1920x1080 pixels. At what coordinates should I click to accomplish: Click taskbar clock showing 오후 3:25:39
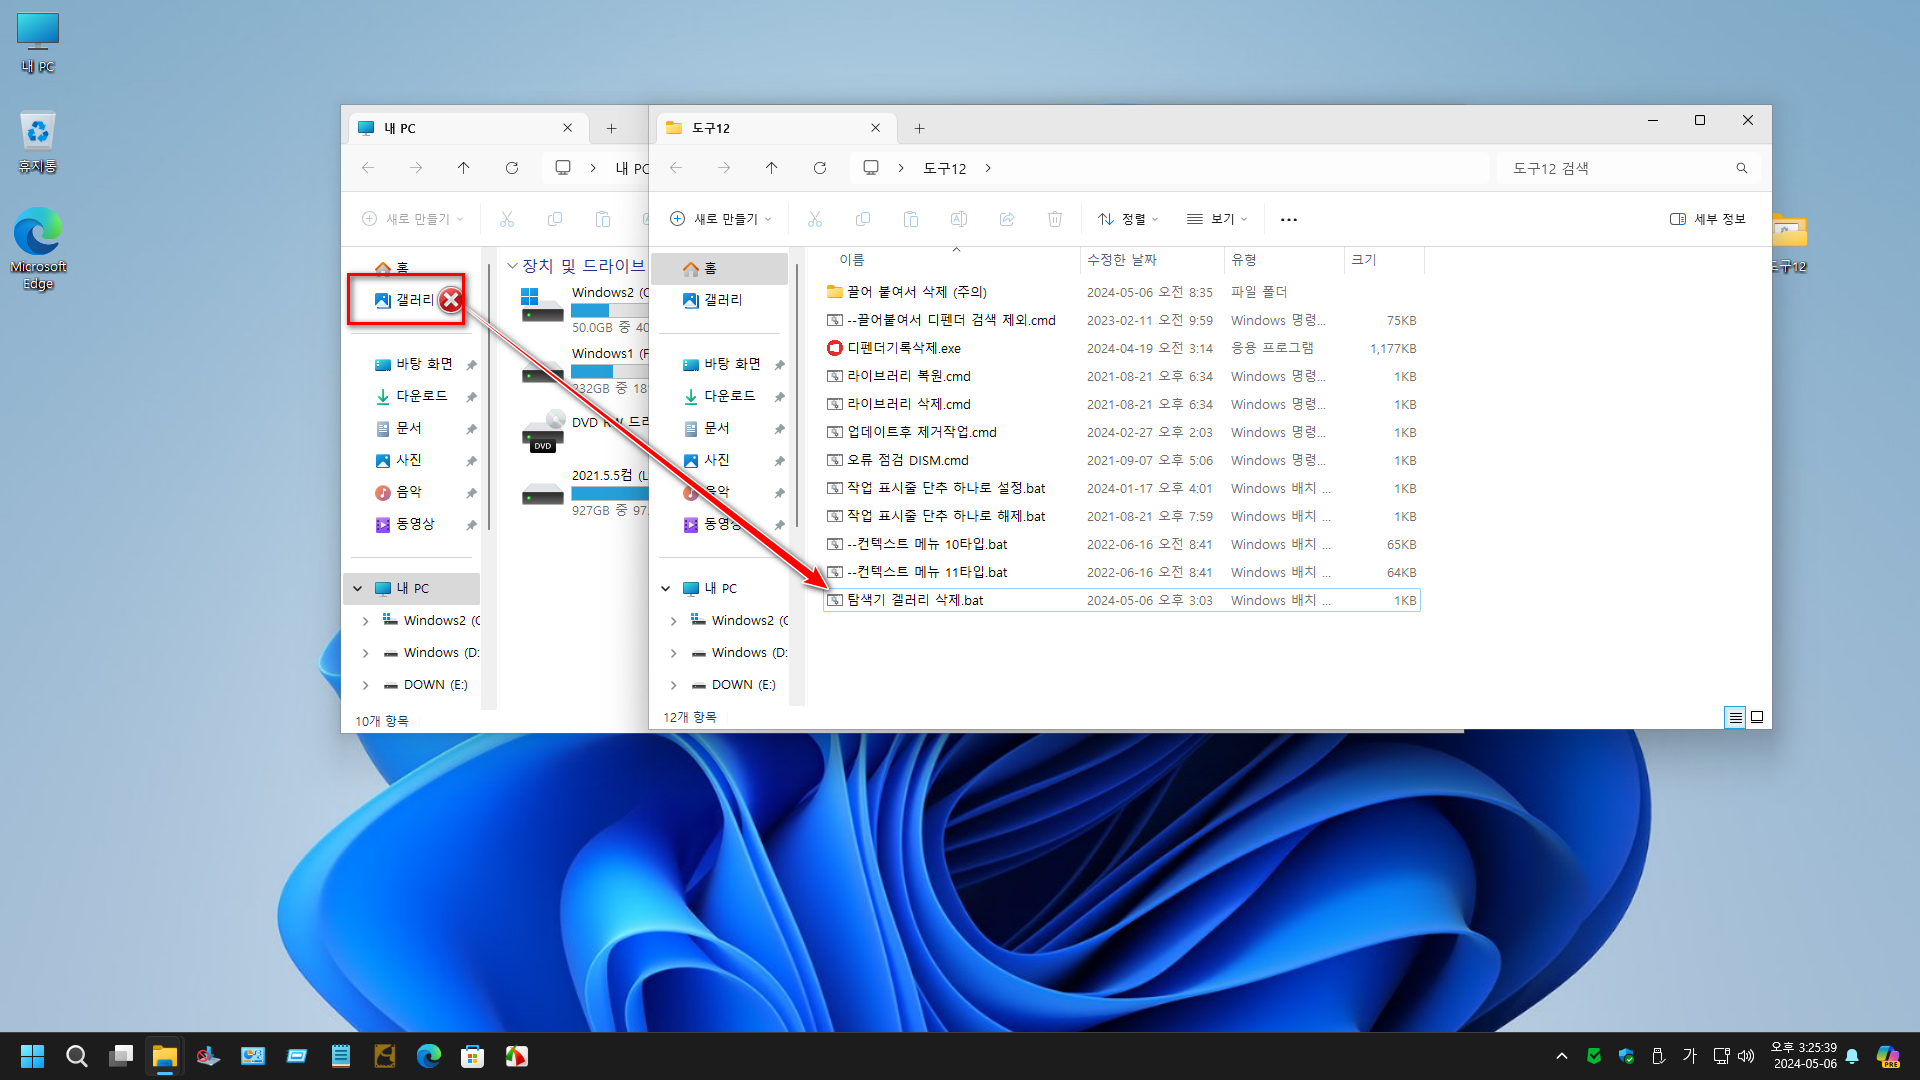coord(1804,1056)
